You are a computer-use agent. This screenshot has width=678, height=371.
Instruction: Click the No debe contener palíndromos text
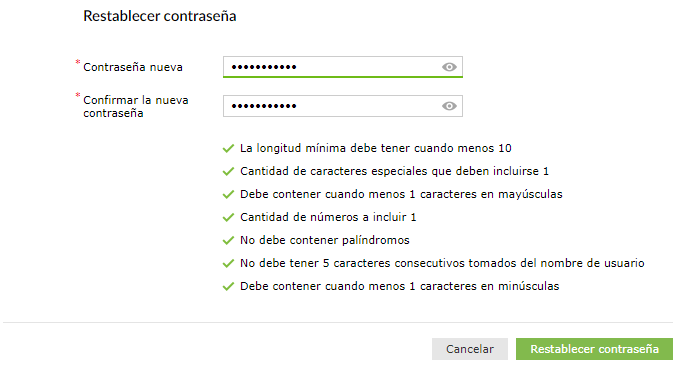click(325, 240)
